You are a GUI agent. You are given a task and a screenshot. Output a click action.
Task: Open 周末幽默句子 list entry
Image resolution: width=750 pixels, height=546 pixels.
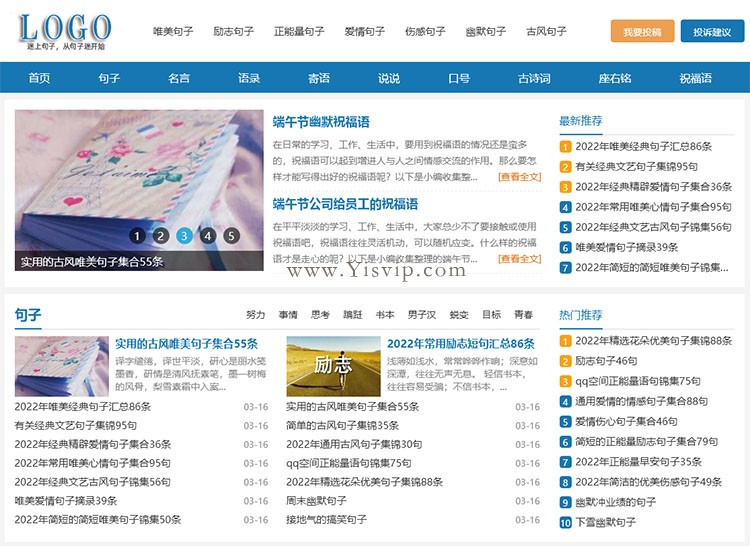click(x=316, y=501)
